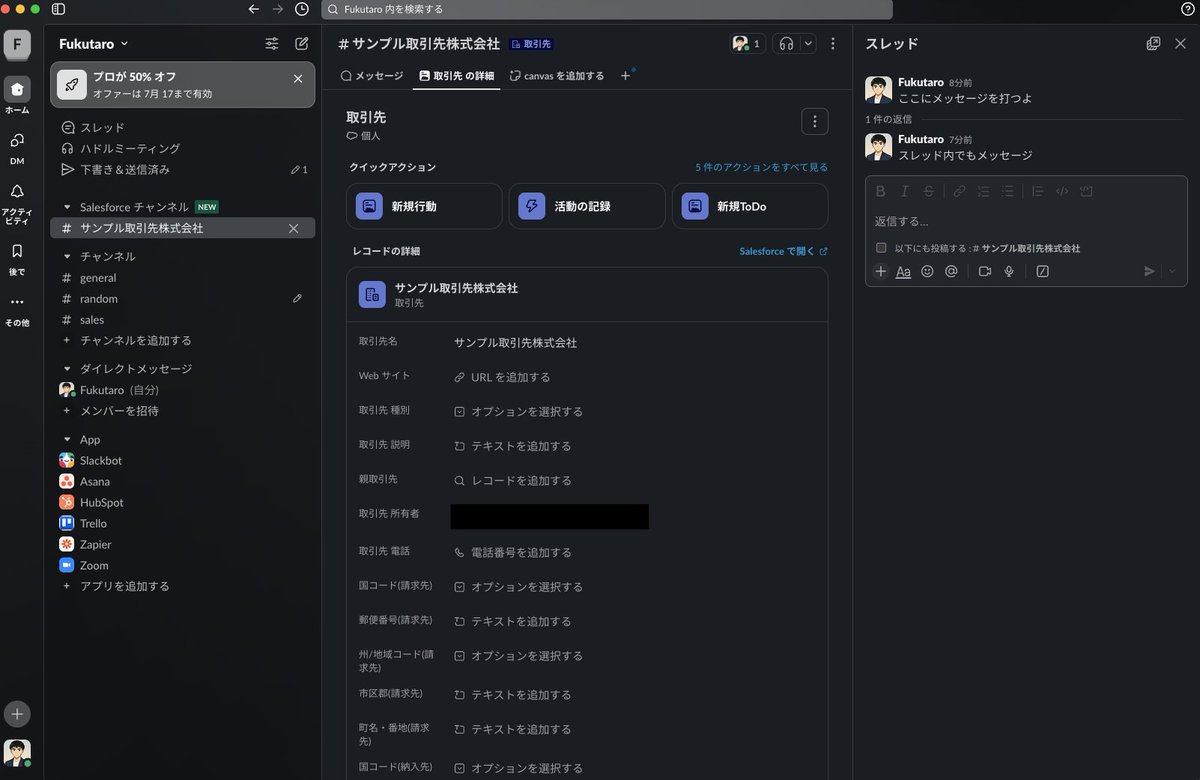Click 5 件のアクションをすべて見る link
This screenshot has height=780, width=1200.
762,167
